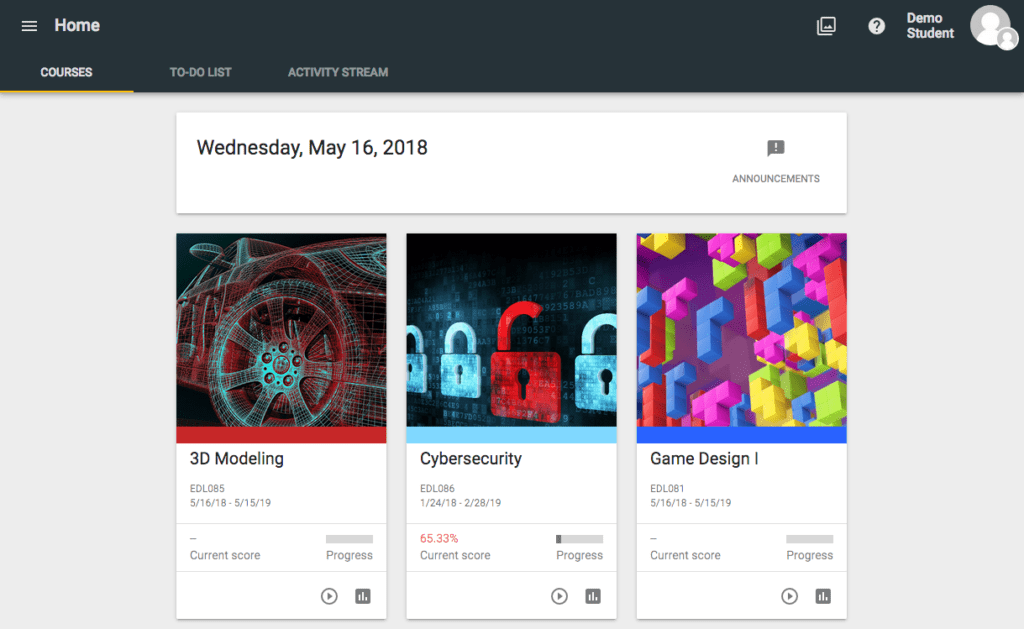
Task: Open the Game Design I course title
Action: click(x=704, y=459)
